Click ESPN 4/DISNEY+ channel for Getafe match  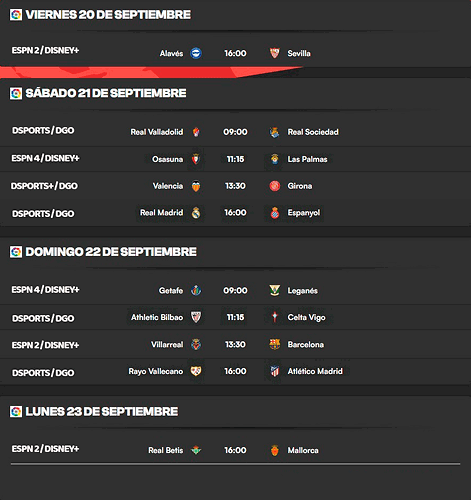45,290
